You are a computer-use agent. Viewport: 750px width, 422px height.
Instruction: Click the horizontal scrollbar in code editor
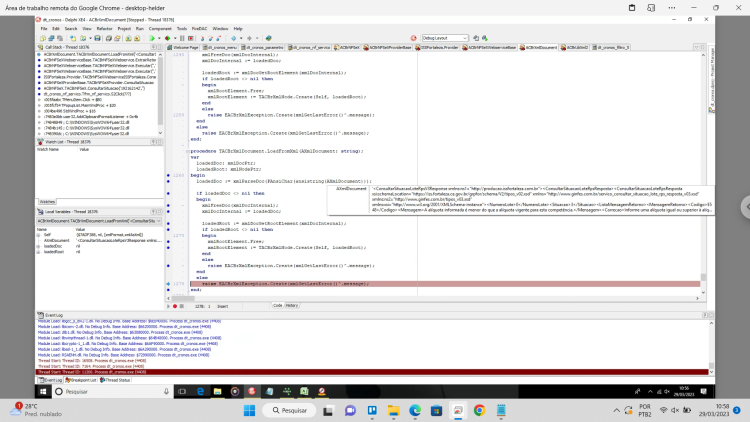434,299
